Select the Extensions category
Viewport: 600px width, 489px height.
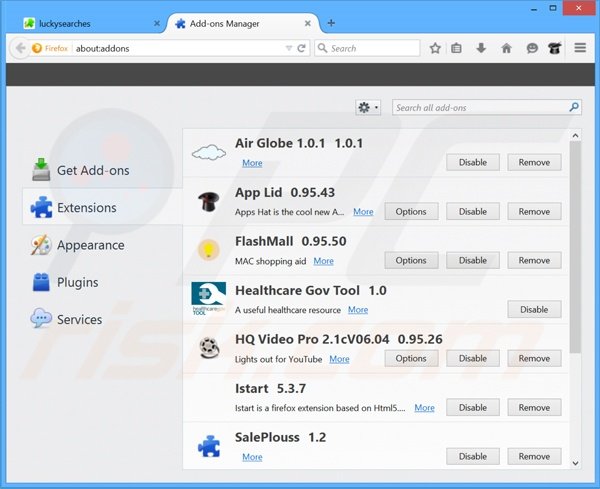point(103,207)
